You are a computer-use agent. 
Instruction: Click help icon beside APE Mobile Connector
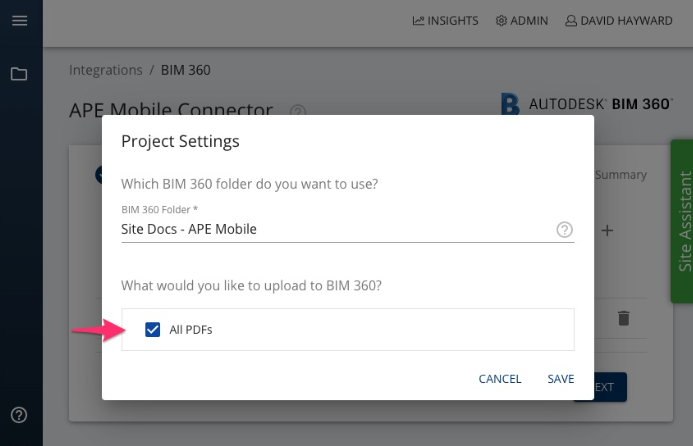click(x=298, y=111)
